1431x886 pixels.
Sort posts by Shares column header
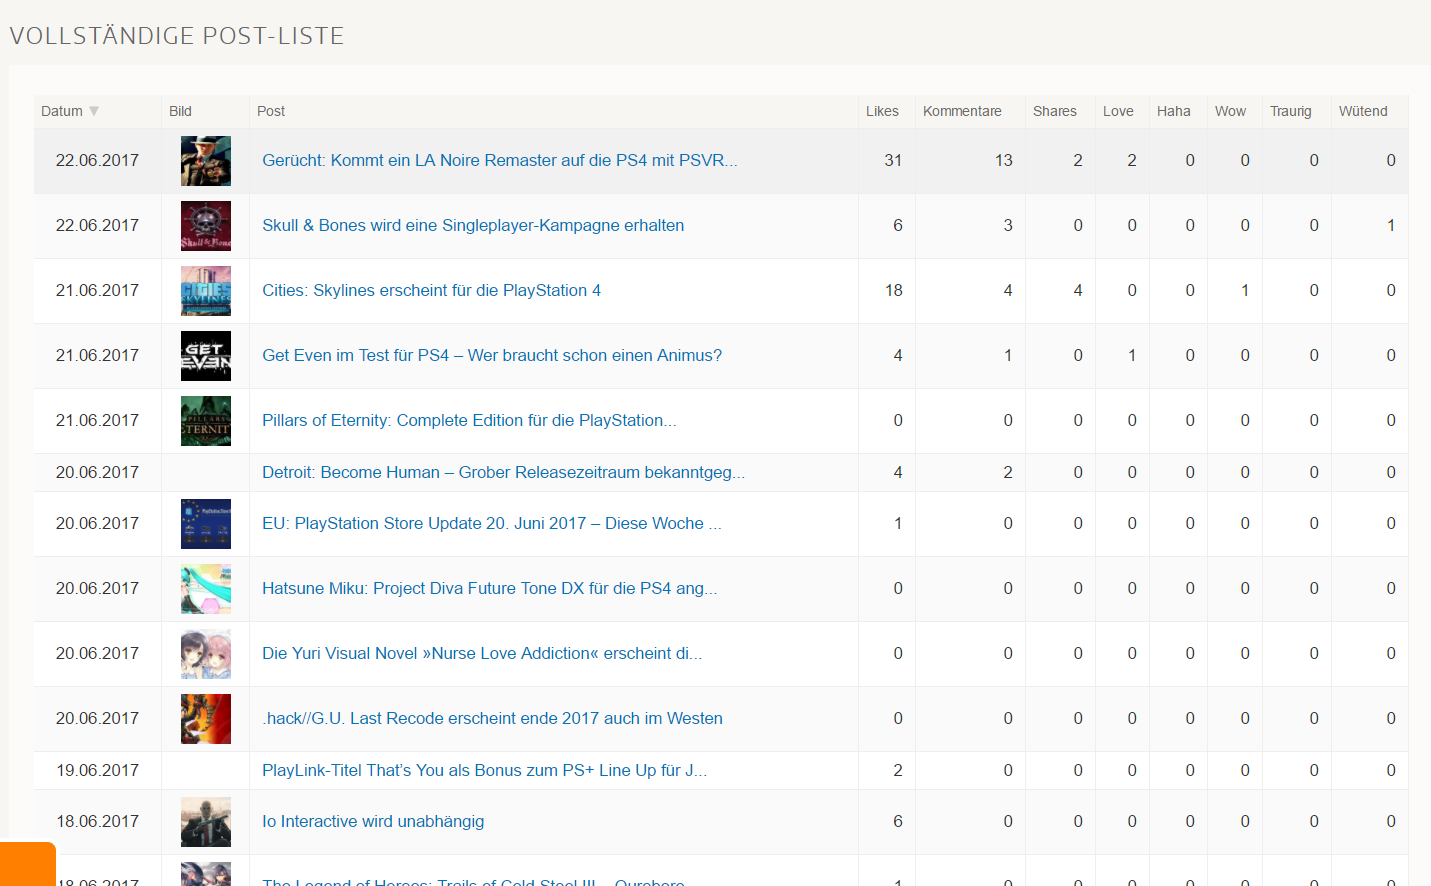(x=1054, y=111)
